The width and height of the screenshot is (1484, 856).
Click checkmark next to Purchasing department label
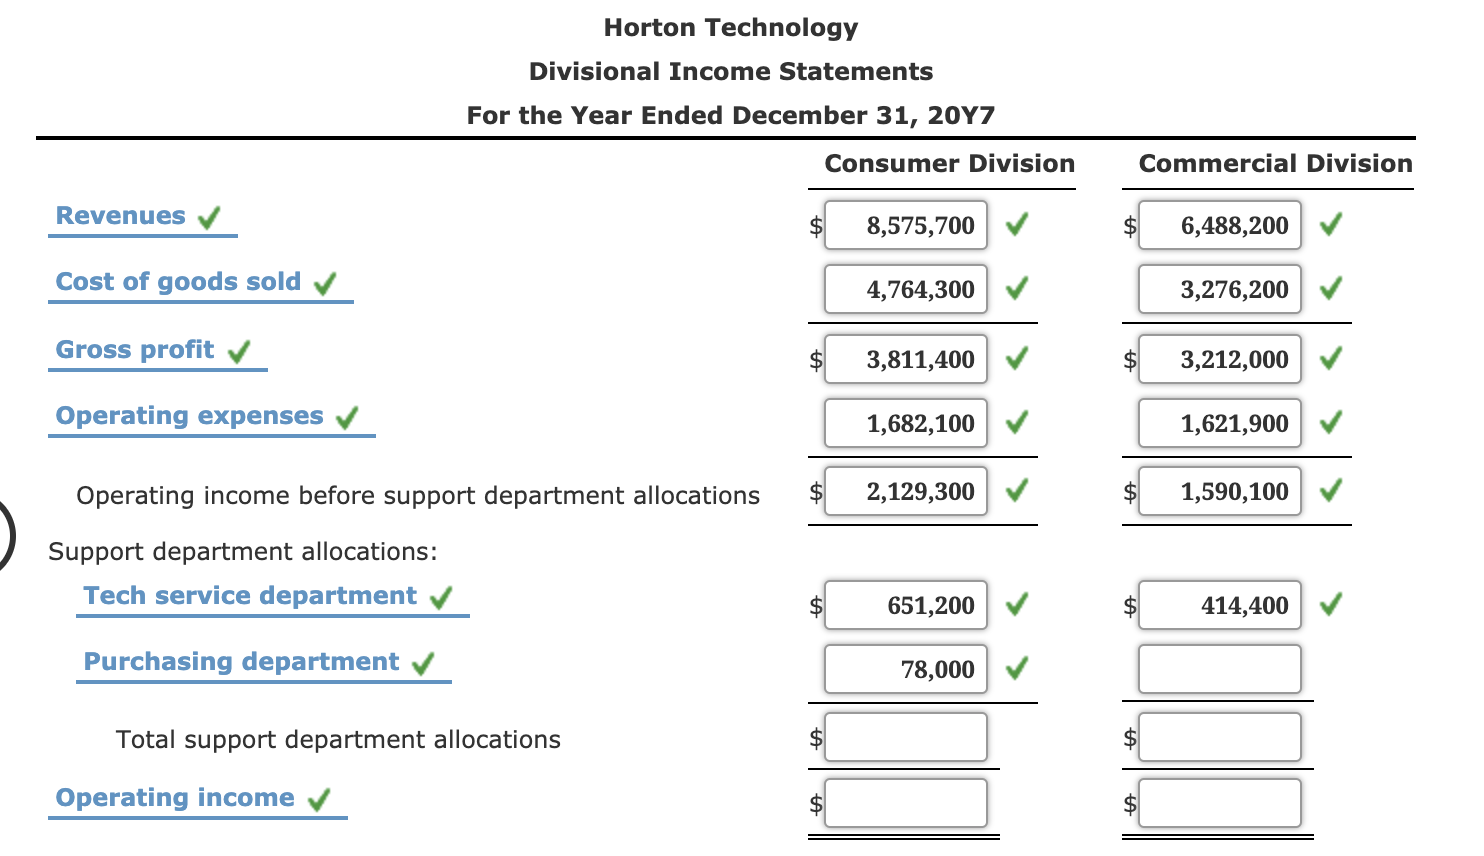pyautogui.click(x=423, y=664)
